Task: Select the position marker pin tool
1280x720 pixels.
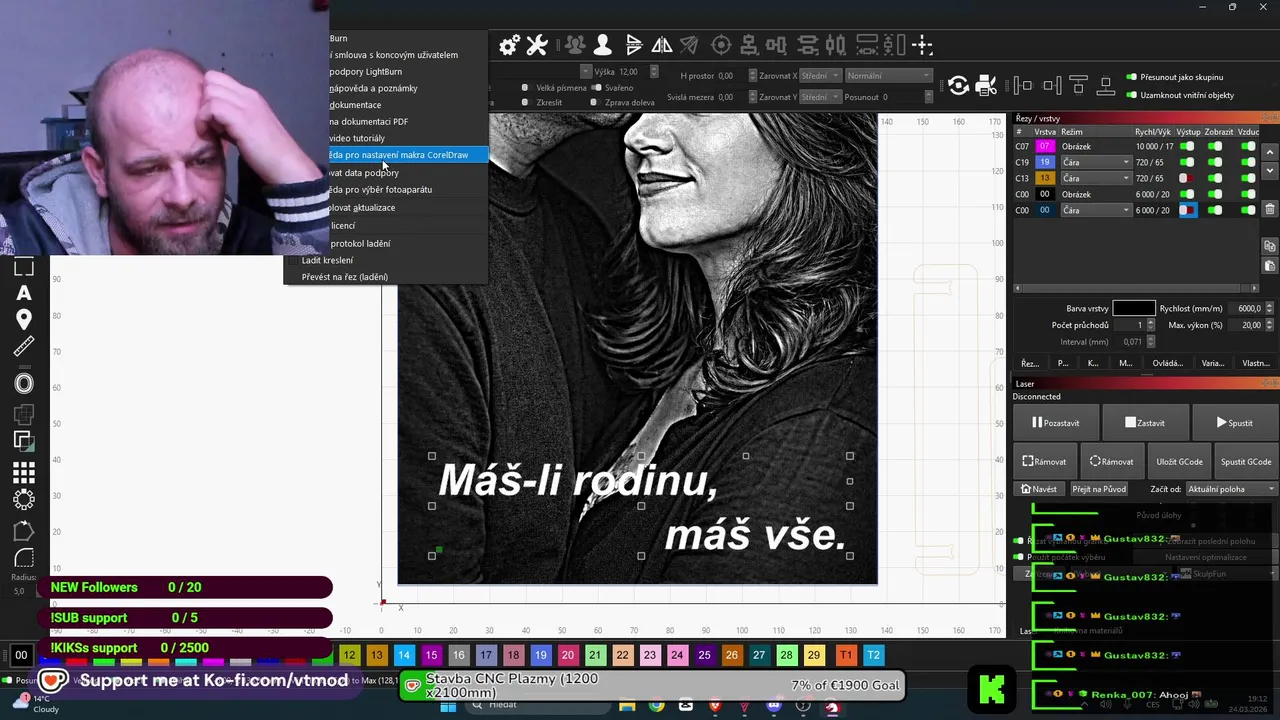Action: point(24,319)
